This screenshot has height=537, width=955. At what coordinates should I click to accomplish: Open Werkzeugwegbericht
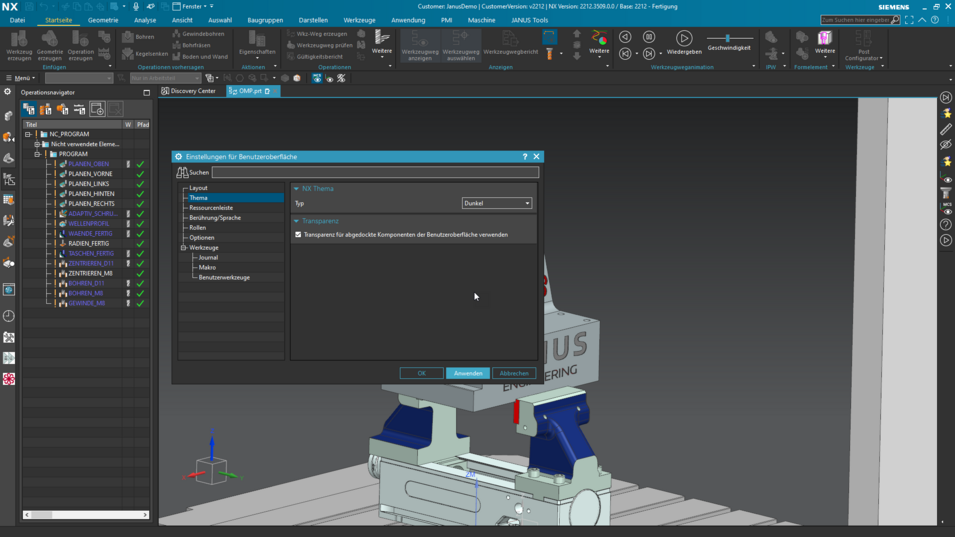pyautogui.click(x=510, y=44)
